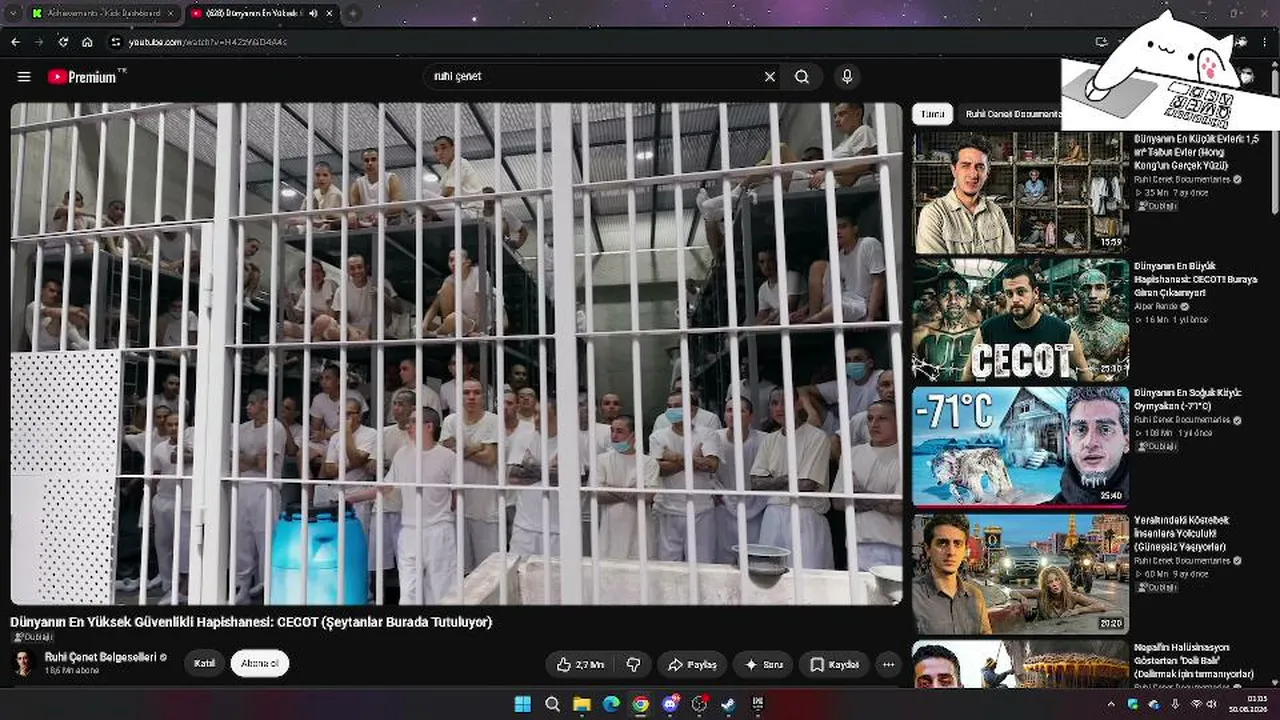Open the Ruhi Çenet Belgeselleri channel name
Viewport: 1280px width, 720px height.
coord(100,657)
